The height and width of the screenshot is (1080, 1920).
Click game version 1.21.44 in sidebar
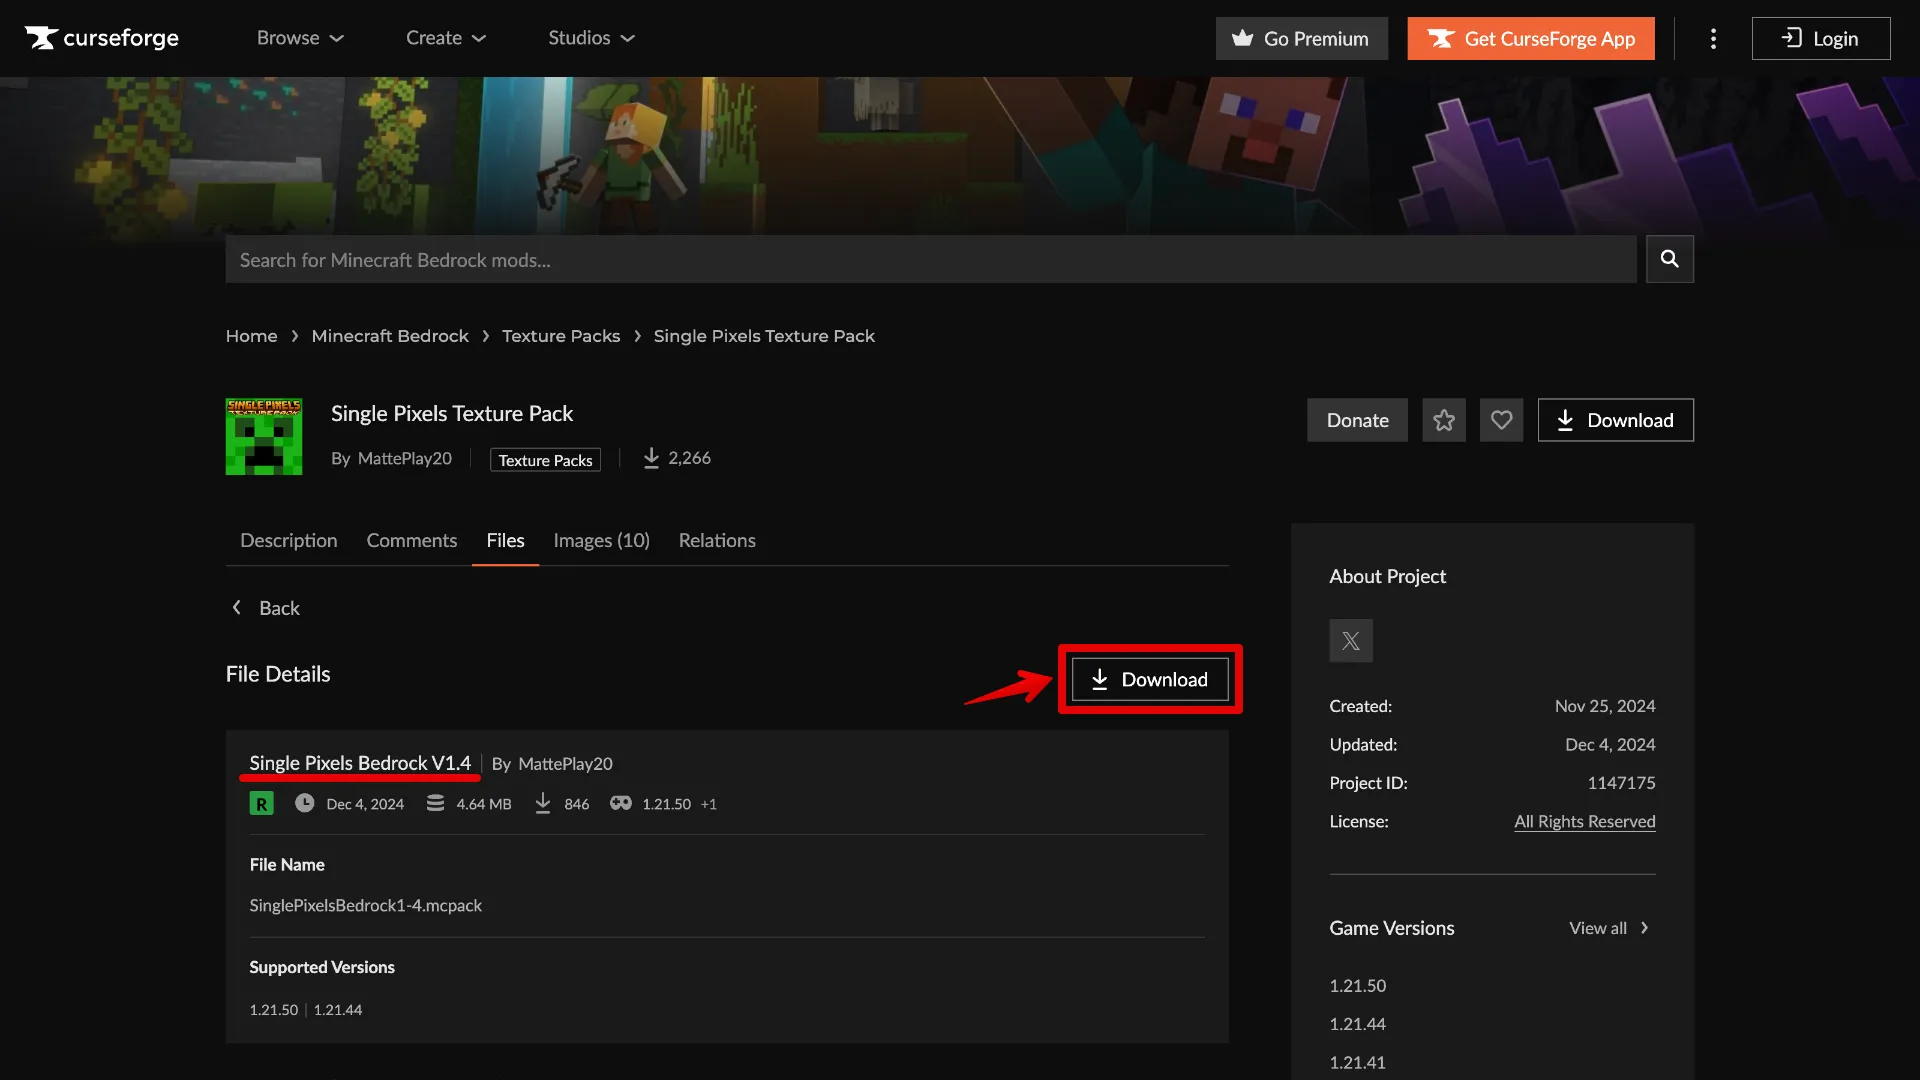(1357, 1024)
